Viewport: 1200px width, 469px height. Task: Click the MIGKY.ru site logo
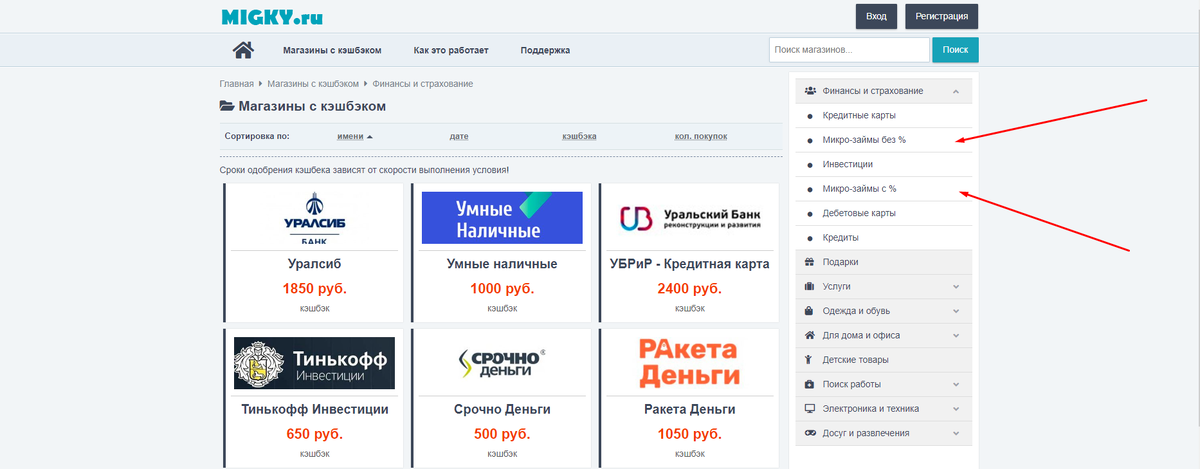click(272, 17)
